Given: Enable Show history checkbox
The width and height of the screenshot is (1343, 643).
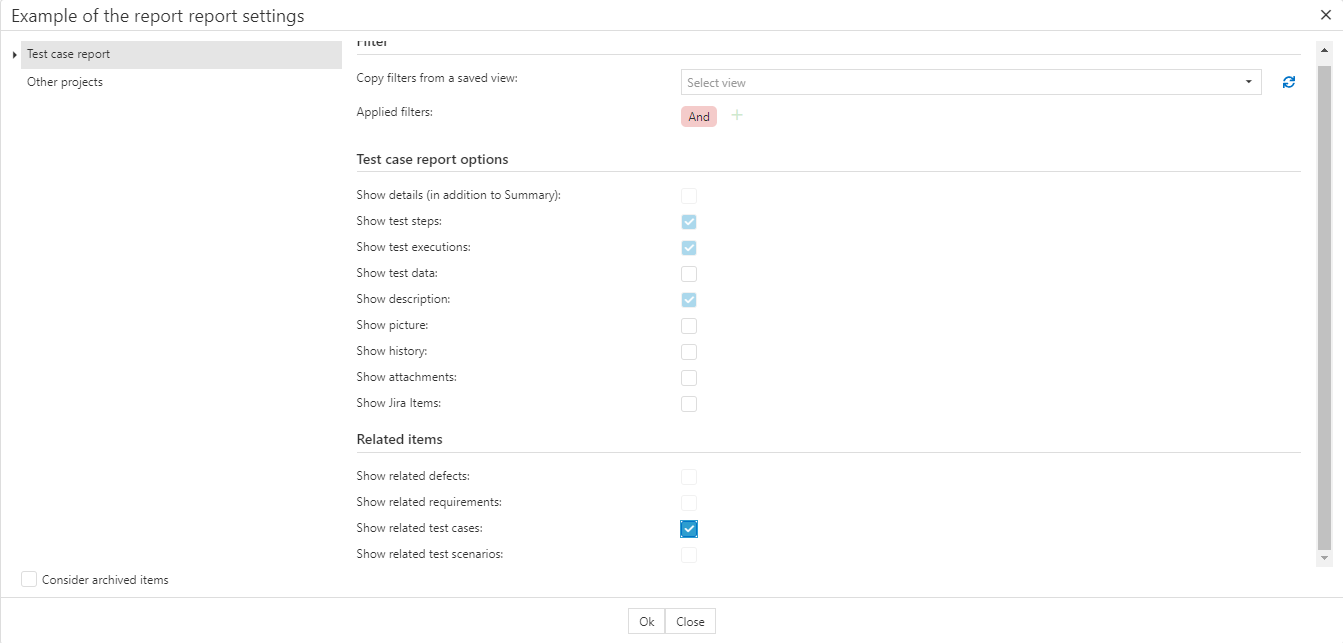Looking at the screenshot, I should click(689, 352).
